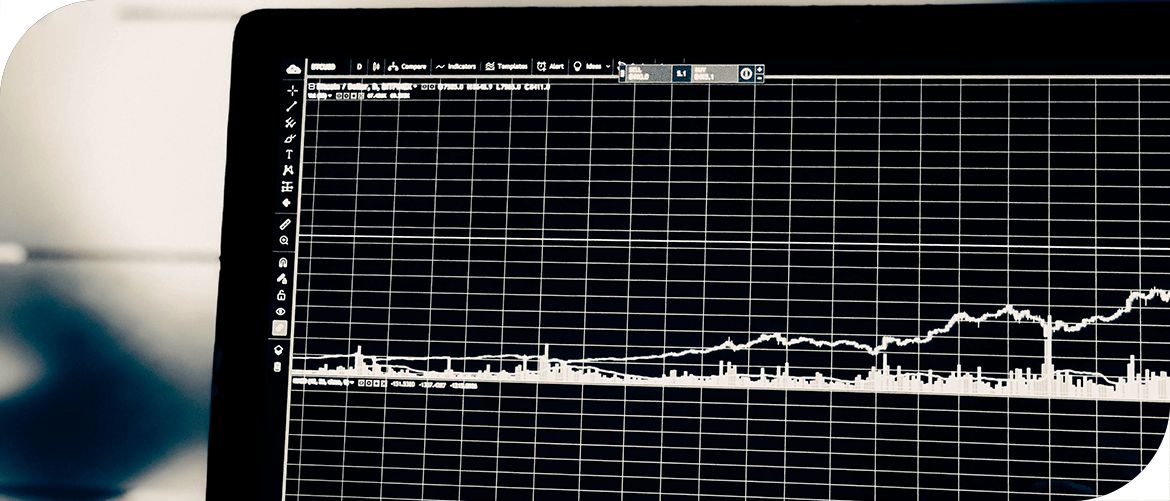Image resolution: width=1170 pixels, height=501 pixels.
Task: Open the D interval selector
Action: click(x=359, y=66)
